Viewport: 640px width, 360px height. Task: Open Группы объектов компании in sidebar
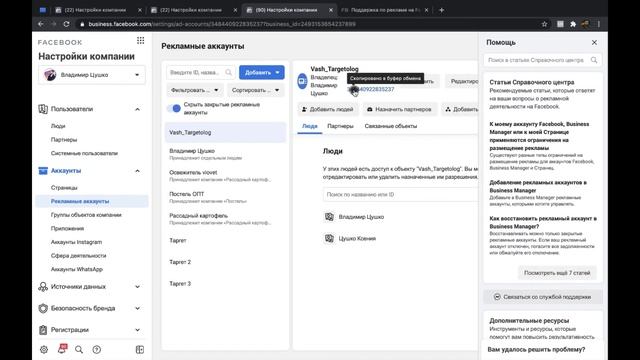click(86, 215)
